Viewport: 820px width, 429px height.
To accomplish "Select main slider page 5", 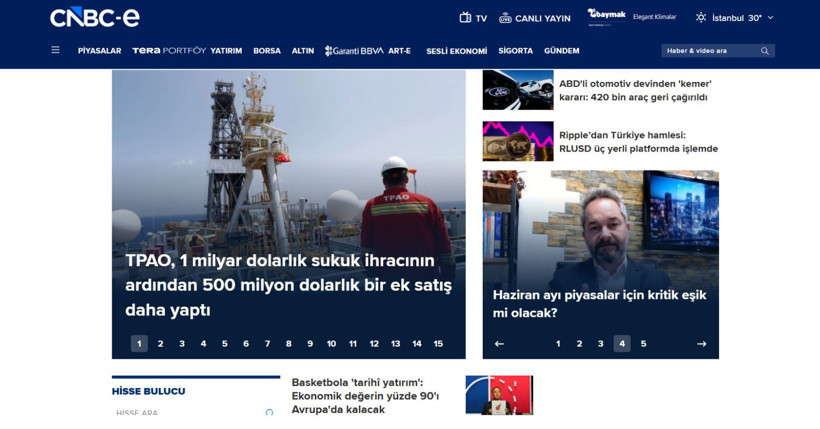I will [x=225, y=344].
